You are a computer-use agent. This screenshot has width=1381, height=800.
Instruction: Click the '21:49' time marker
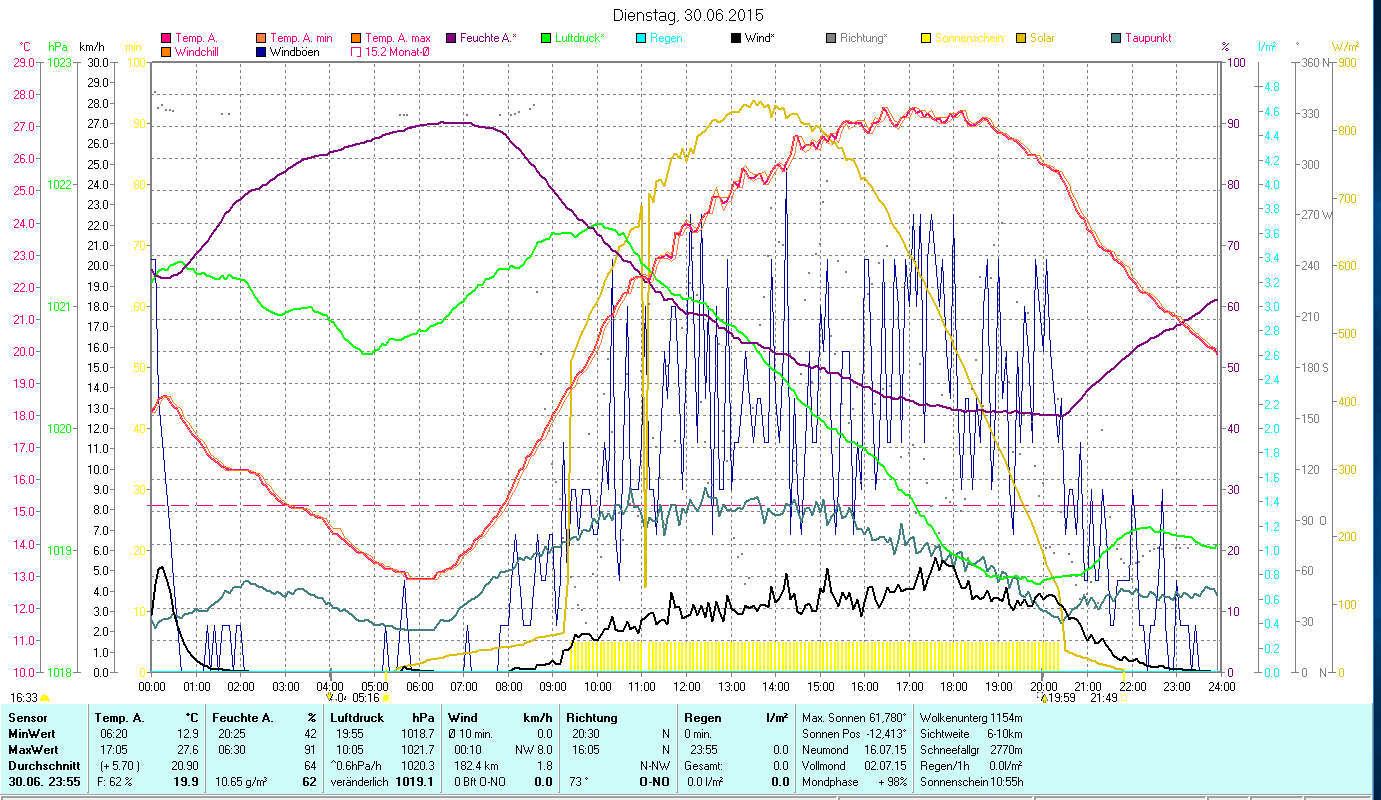1103,698
